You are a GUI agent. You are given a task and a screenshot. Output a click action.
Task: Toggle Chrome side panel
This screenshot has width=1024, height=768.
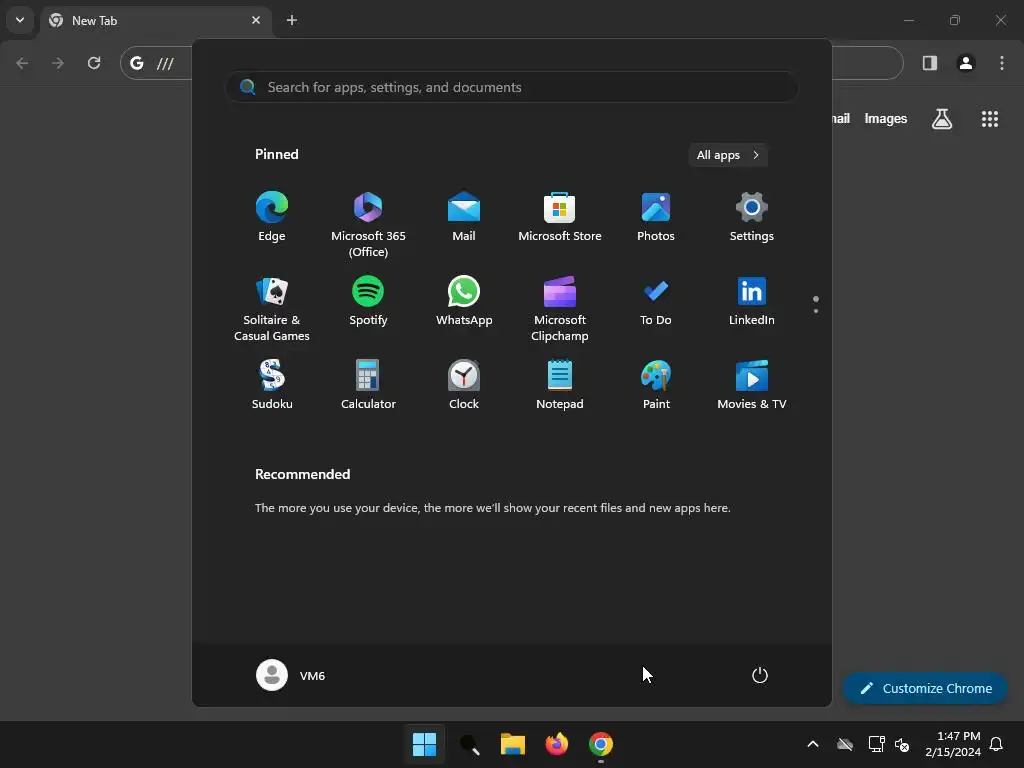pyautogui.click(x=930, y=63)
